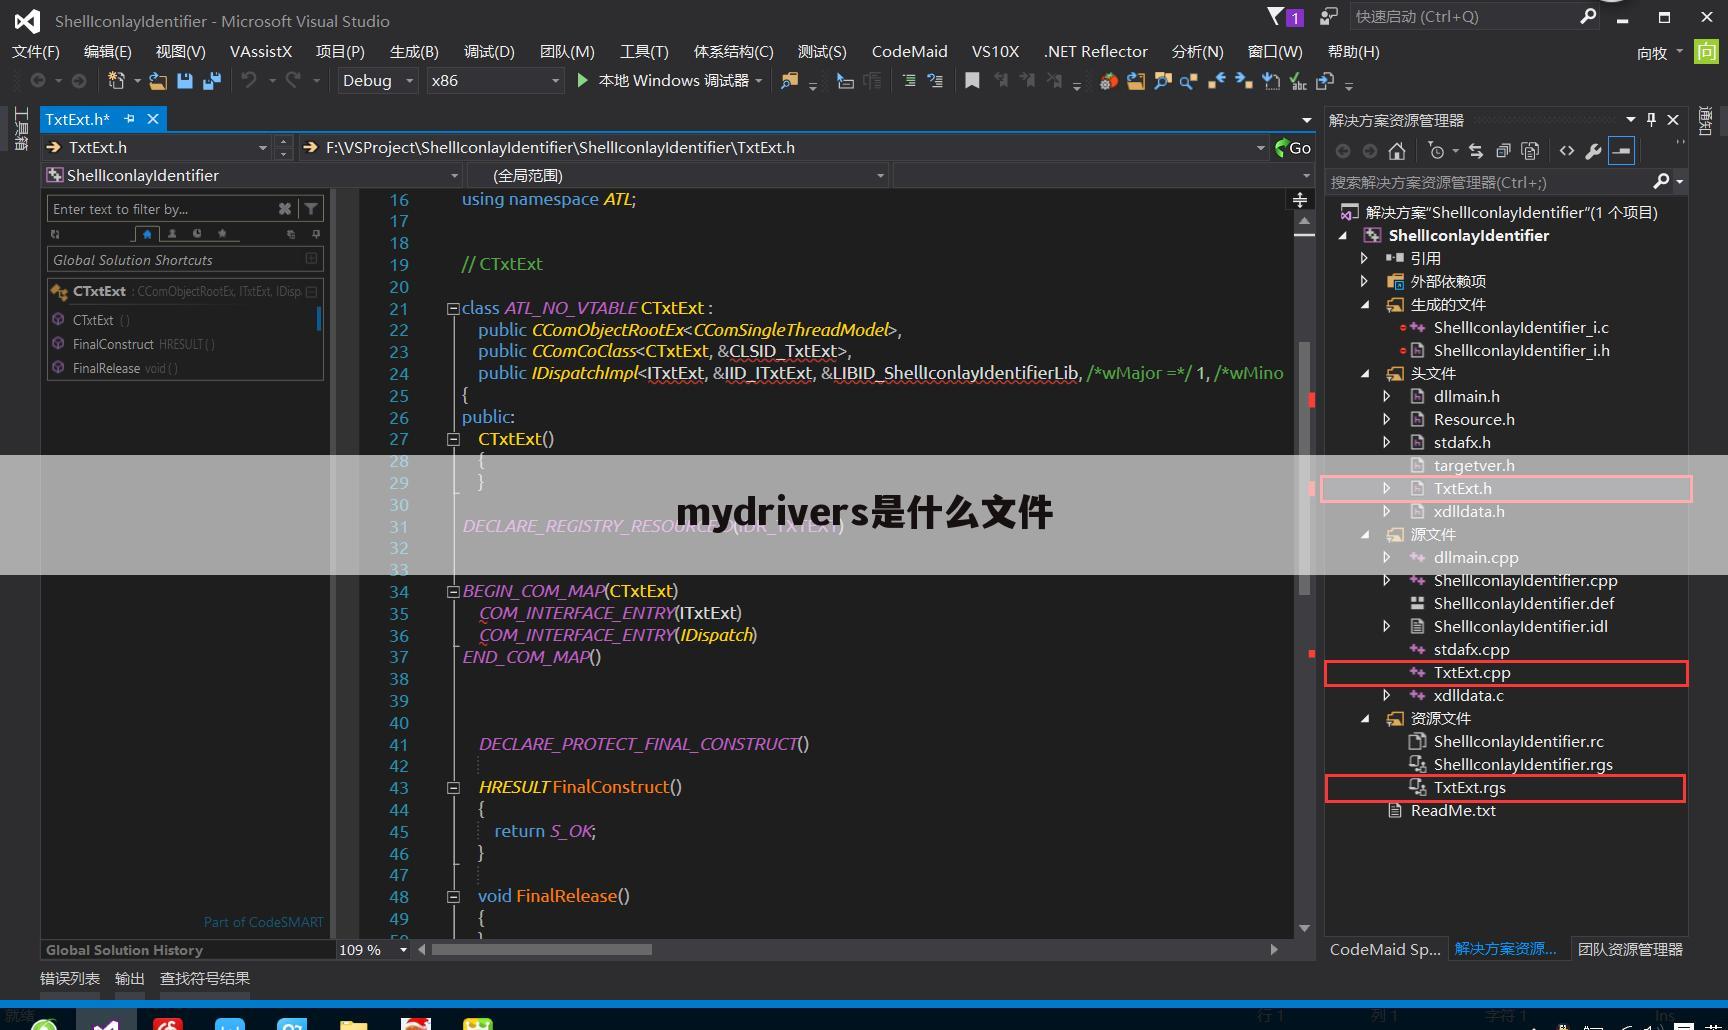1728x1030 pixels.
Task: Clear the CodeSMART filter text with X icon
Action: point(285,209)
